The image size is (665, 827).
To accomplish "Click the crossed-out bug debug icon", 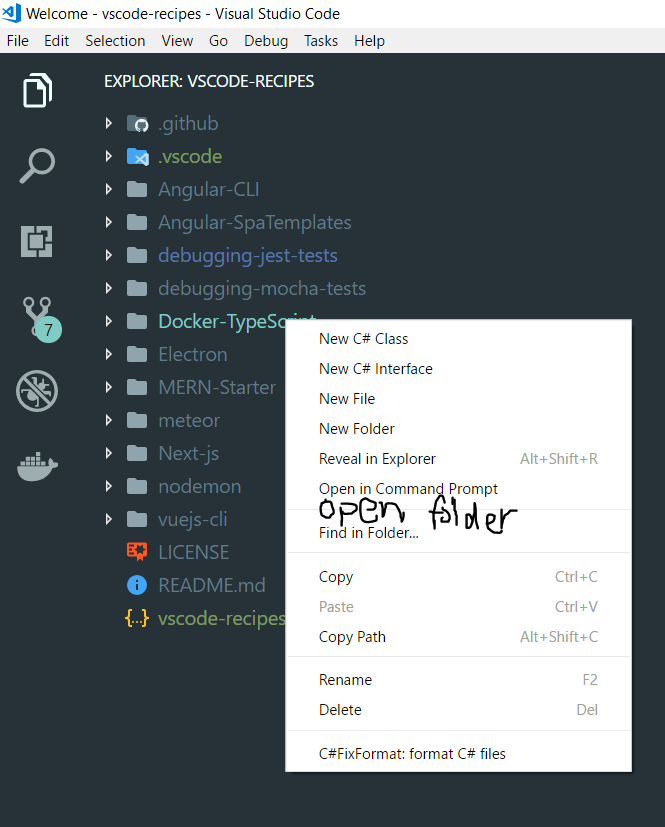I will (36, 391).
